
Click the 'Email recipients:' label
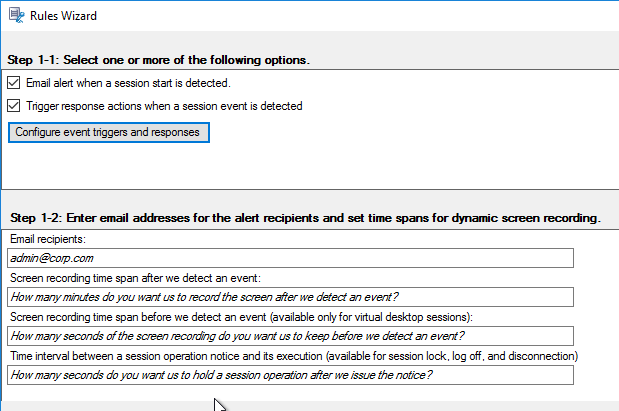coord(48,239)
